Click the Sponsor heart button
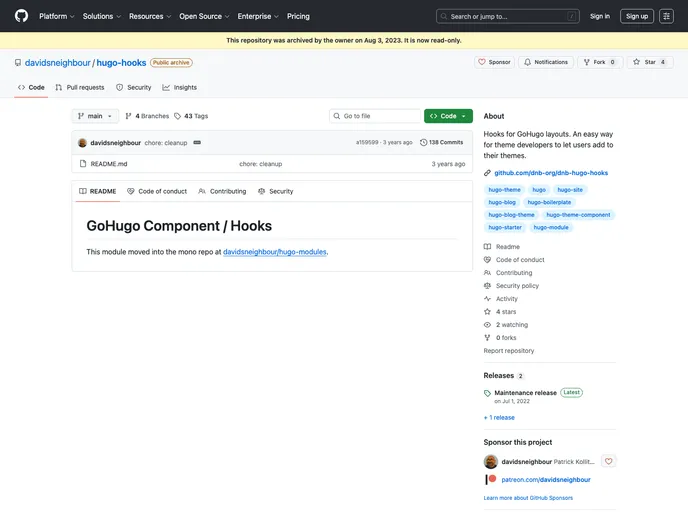The width and height of the screenshot is (688, 512). tap(494, 62)
